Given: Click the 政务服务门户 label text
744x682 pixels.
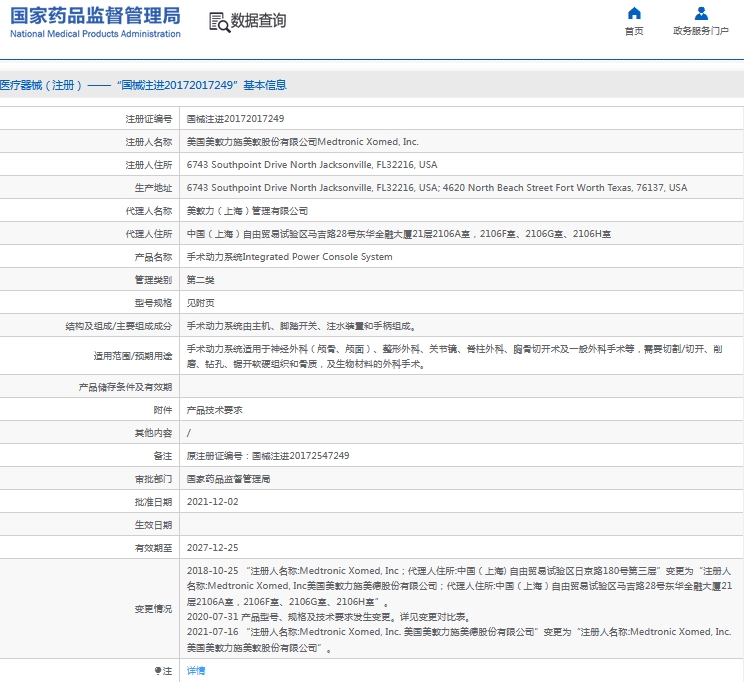Looking at the screenshot, I should [x=701, y=31].
